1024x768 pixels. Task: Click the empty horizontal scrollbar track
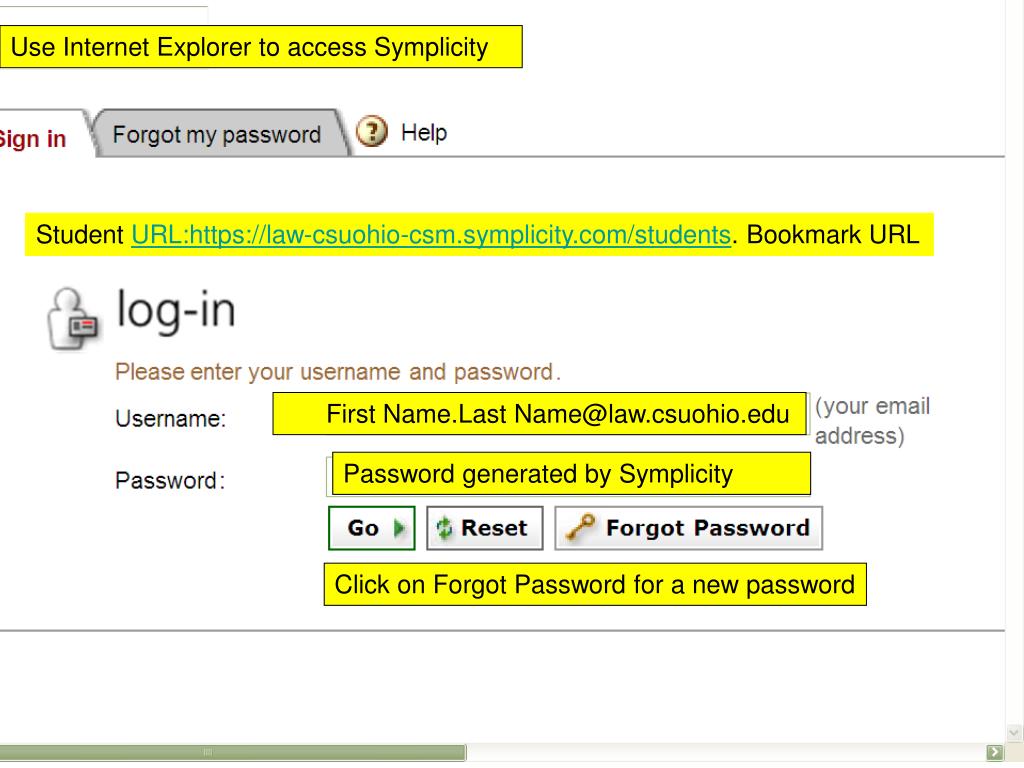726,752
